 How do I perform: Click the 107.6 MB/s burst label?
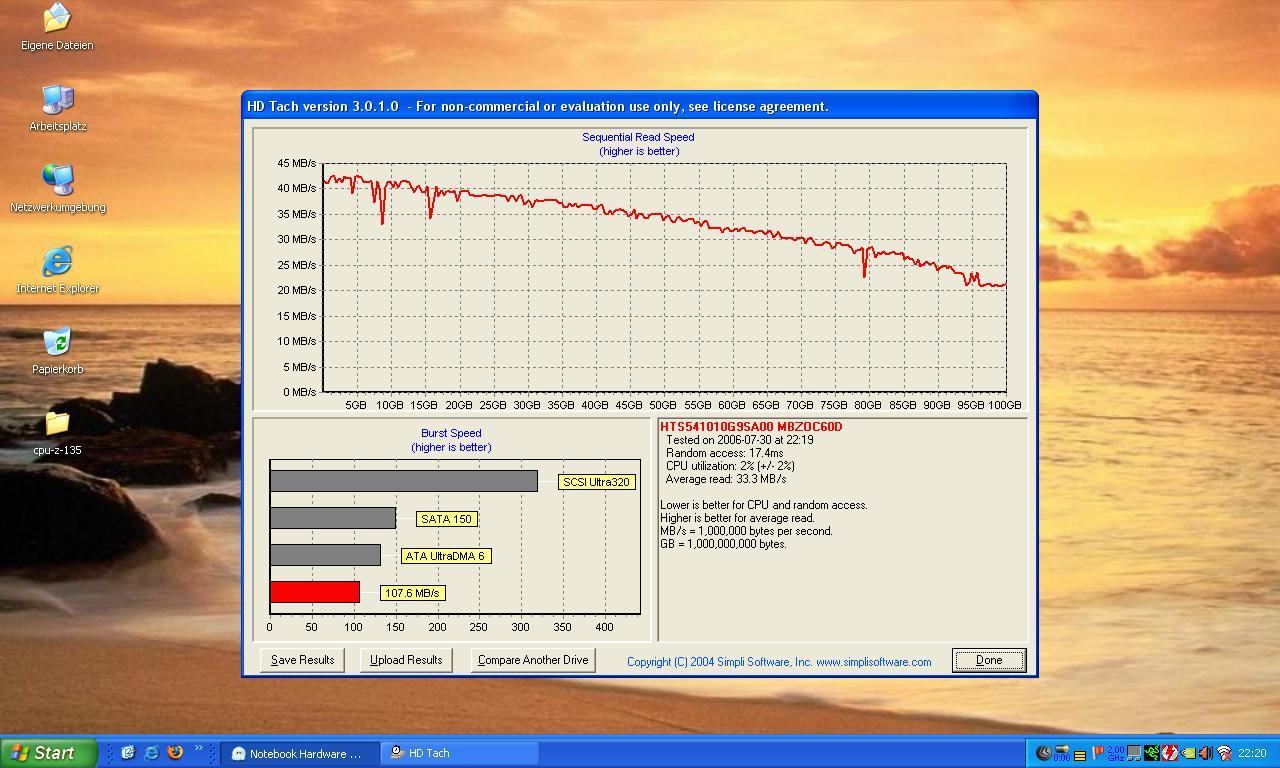[412, 593]
